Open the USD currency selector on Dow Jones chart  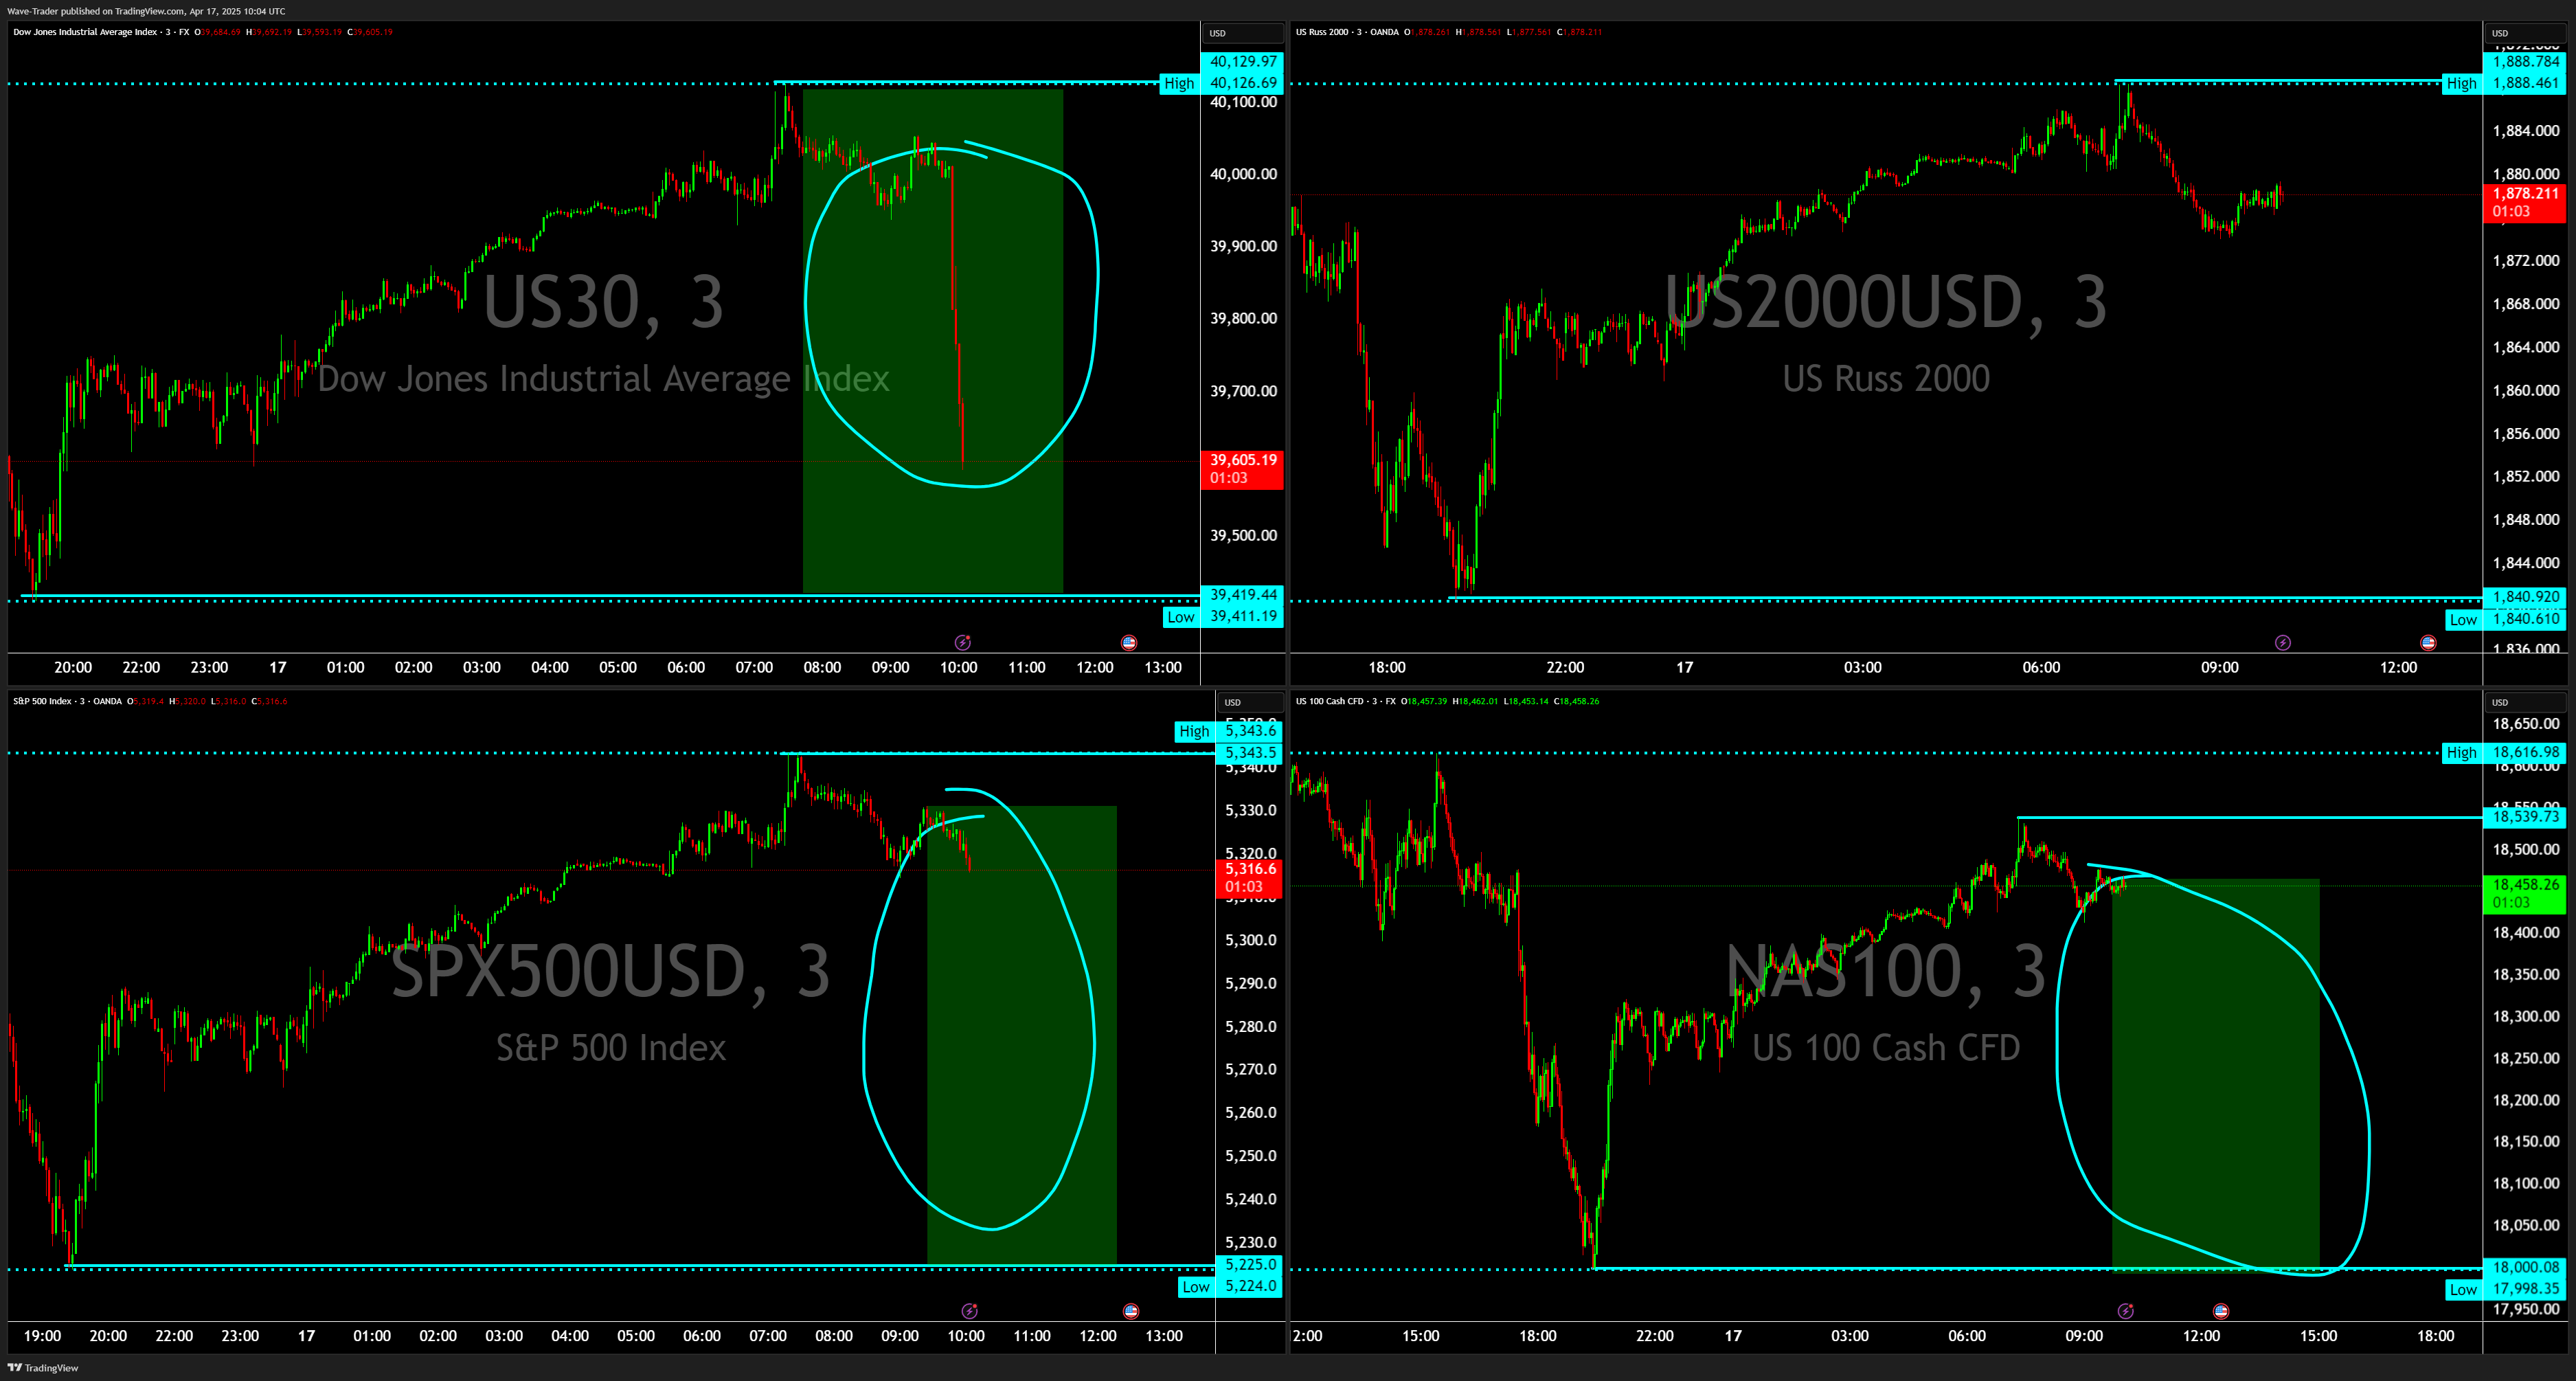[1242, 33]
